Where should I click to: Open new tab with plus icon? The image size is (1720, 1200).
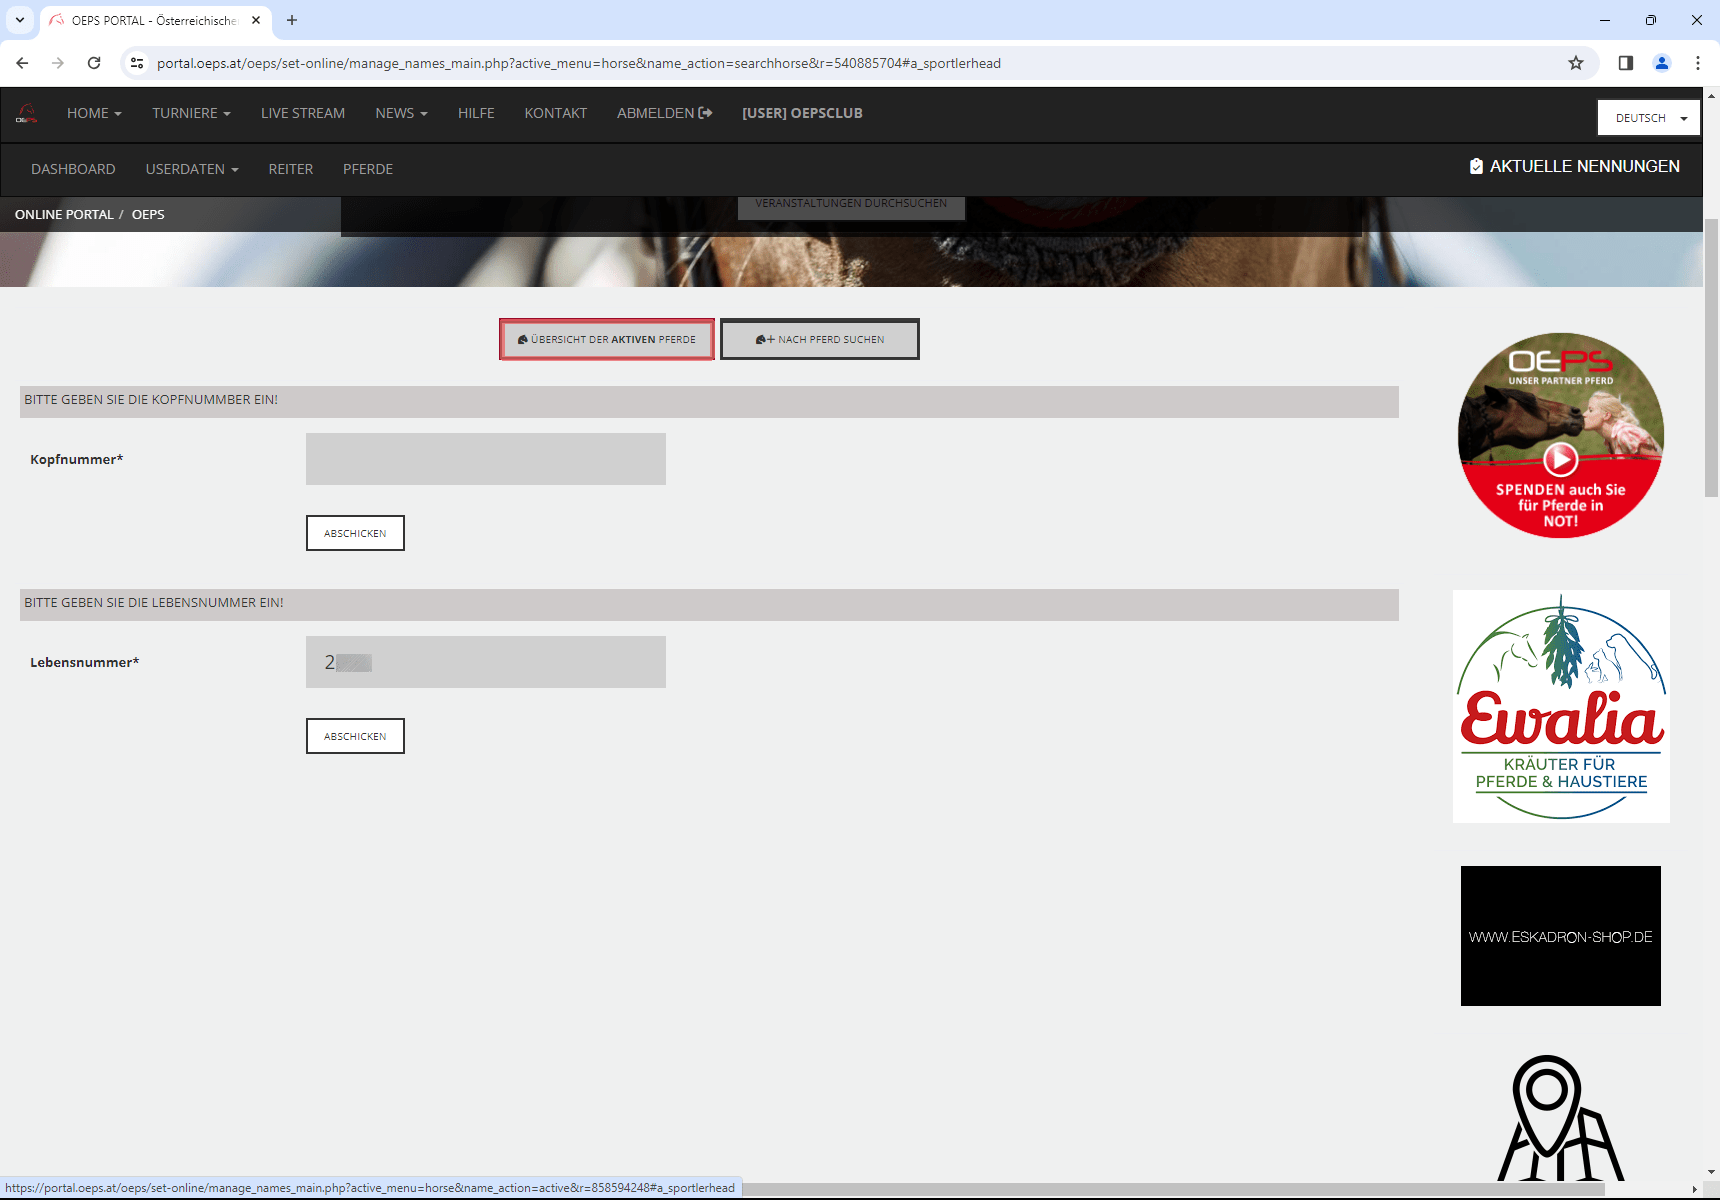(x=292, y=20)
